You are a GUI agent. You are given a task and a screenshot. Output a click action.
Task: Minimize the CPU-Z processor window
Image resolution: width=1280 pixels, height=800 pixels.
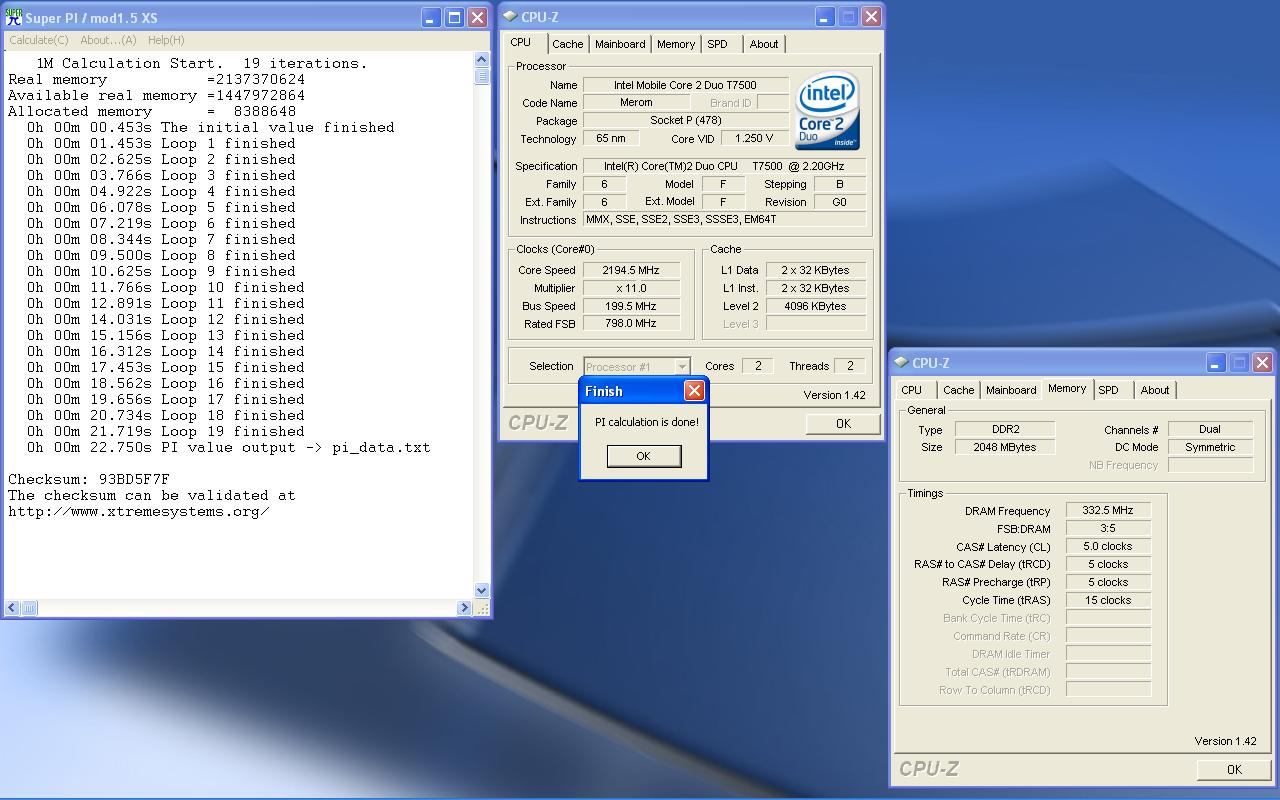point(824,17)
